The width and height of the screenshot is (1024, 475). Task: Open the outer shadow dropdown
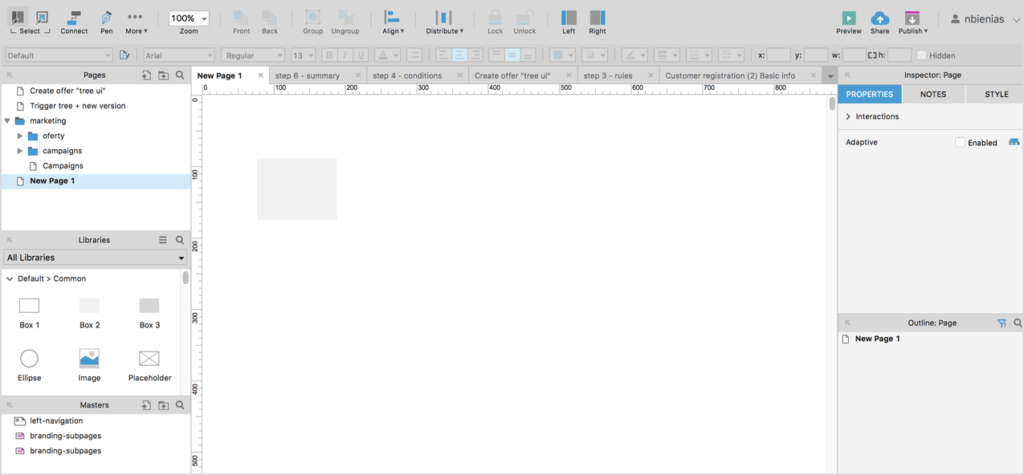coord(594,56)
